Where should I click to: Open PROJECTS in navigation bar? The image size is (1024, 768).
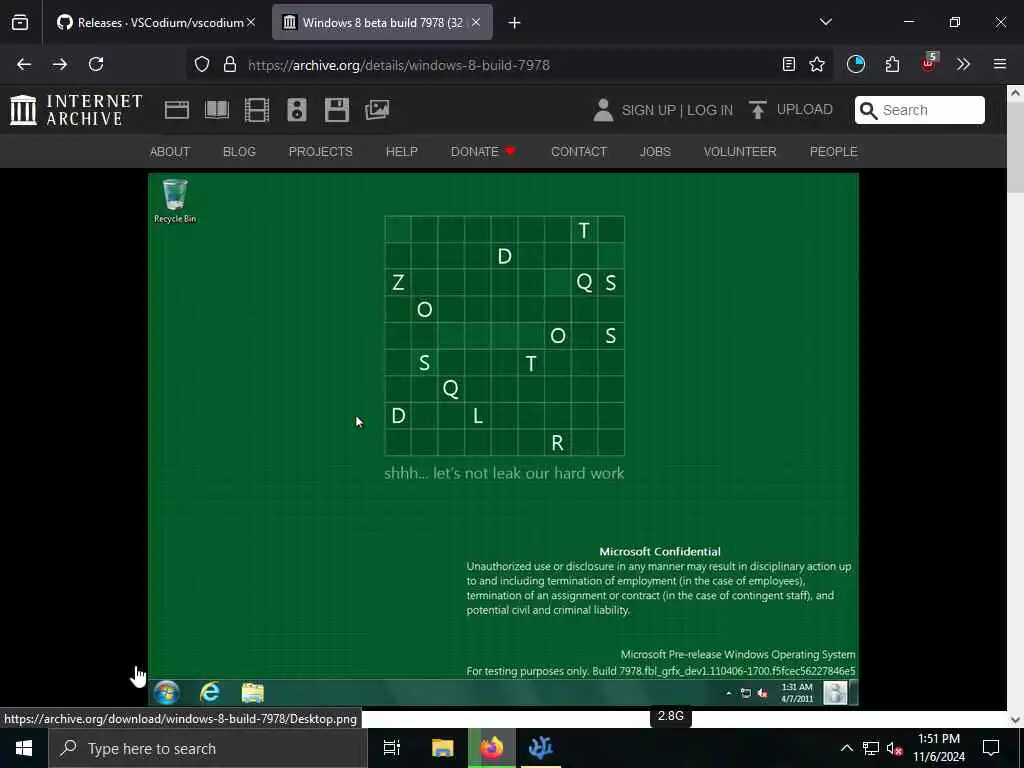(x=321, y=152)
